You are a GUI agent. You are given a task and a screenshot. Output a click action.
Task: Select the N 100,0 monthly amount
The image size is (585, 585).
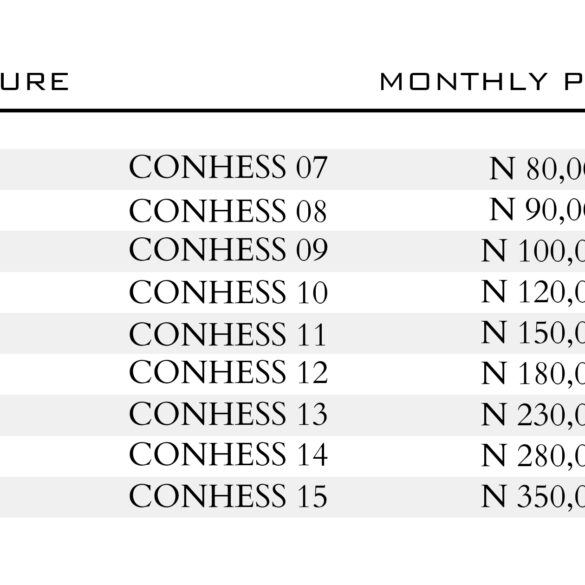pyautogui.click(x=533, y=251)
